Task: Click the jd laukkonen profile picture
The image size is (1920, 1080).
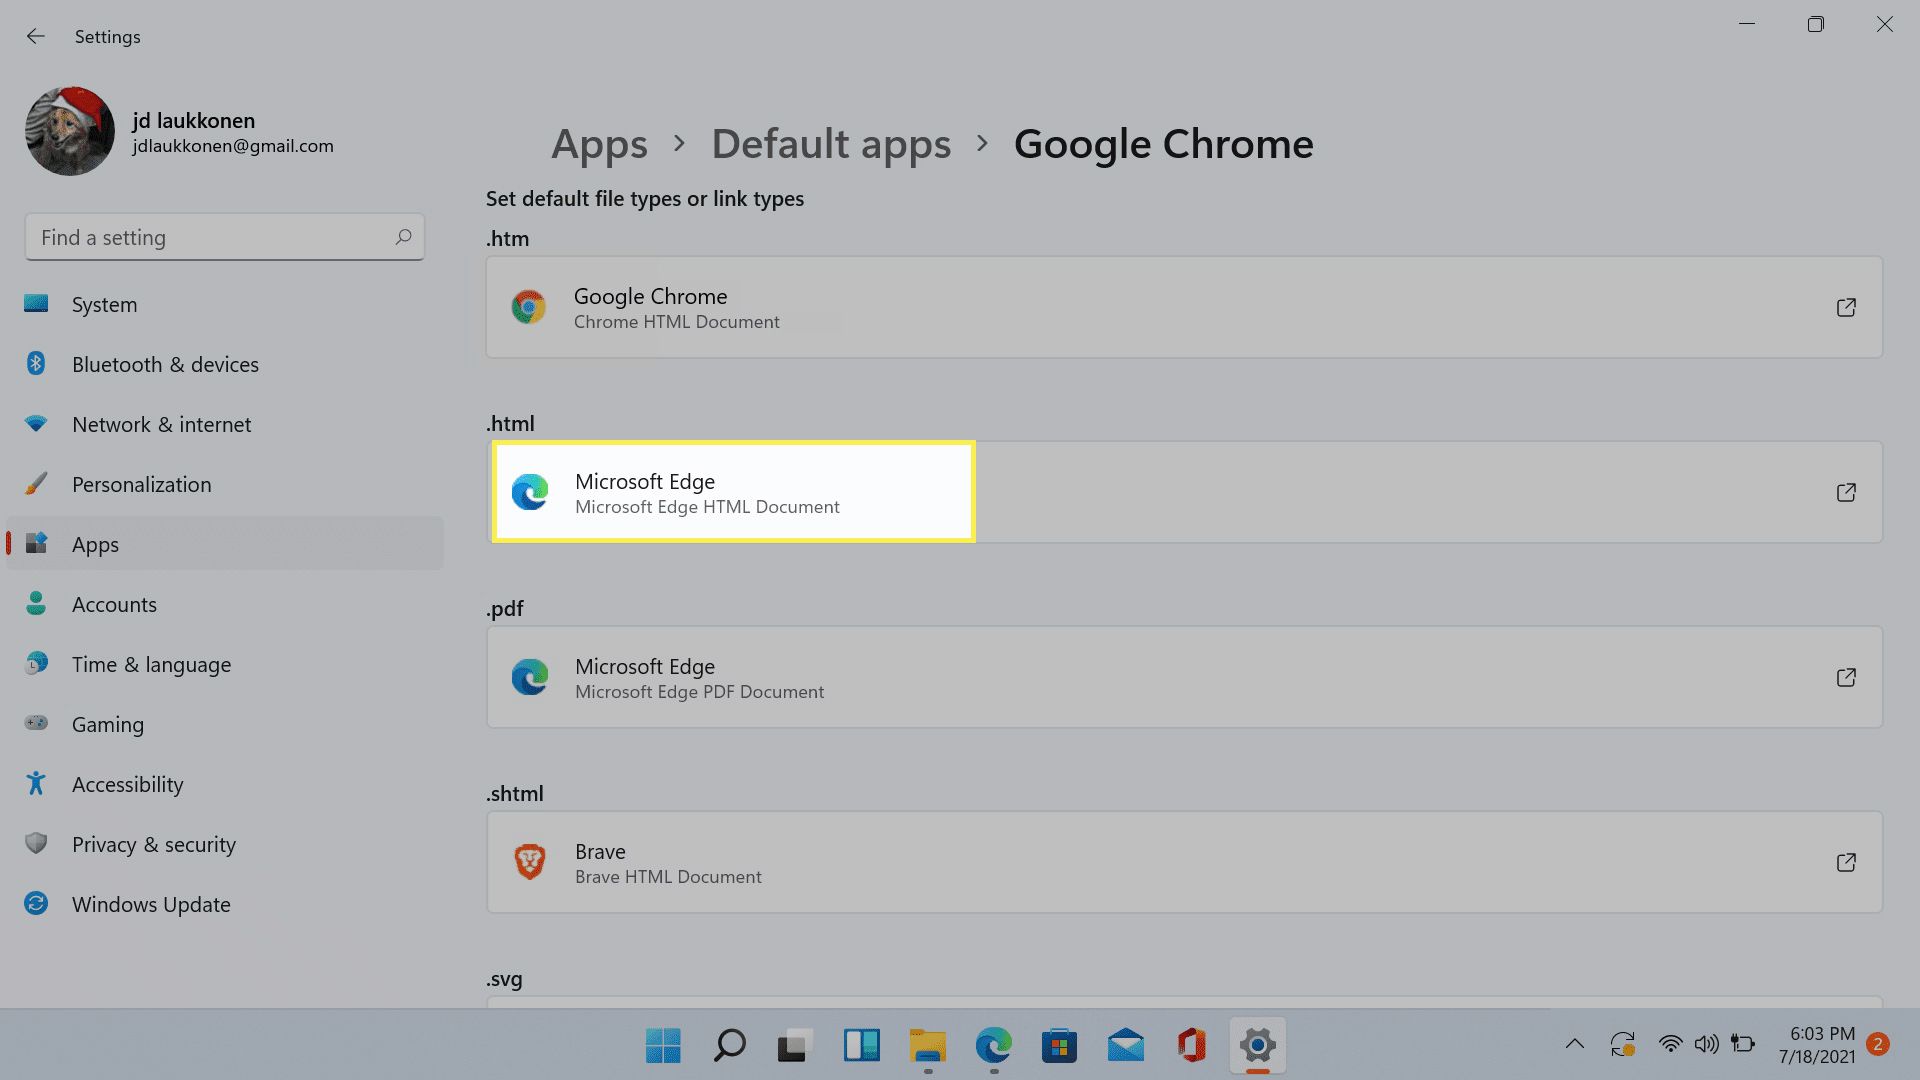Action: pos(70,131)
